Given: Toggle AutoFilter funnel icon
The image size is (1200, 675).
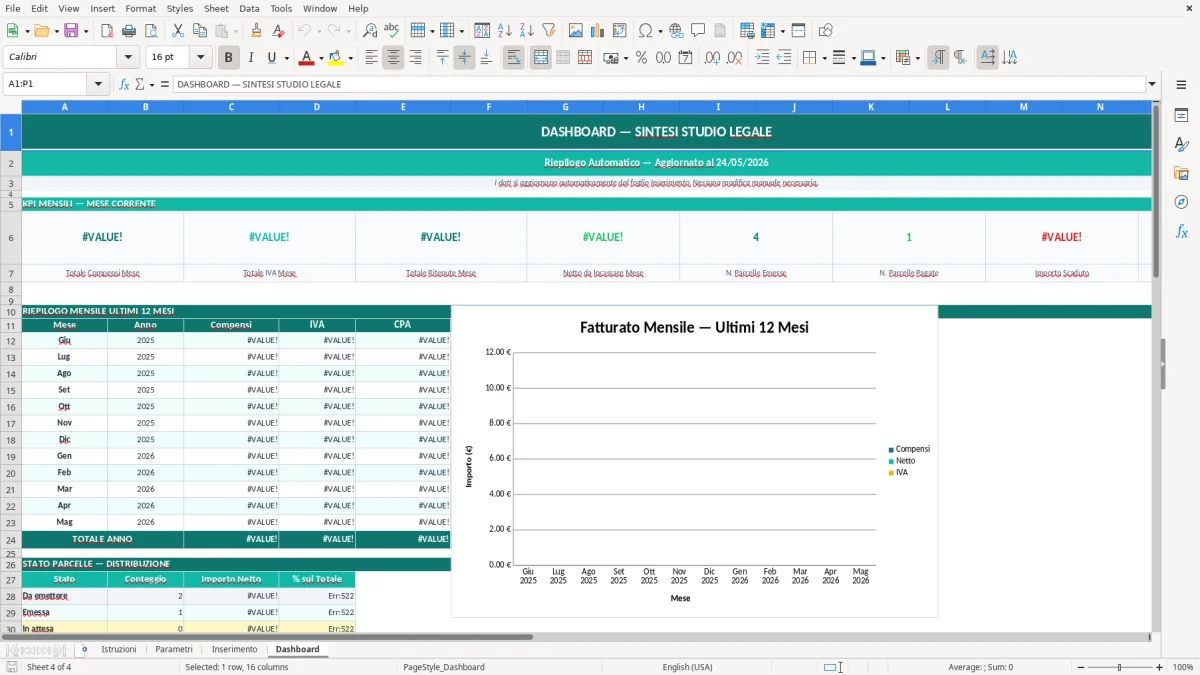Looking at the screenshot, I should coord(548,31).
